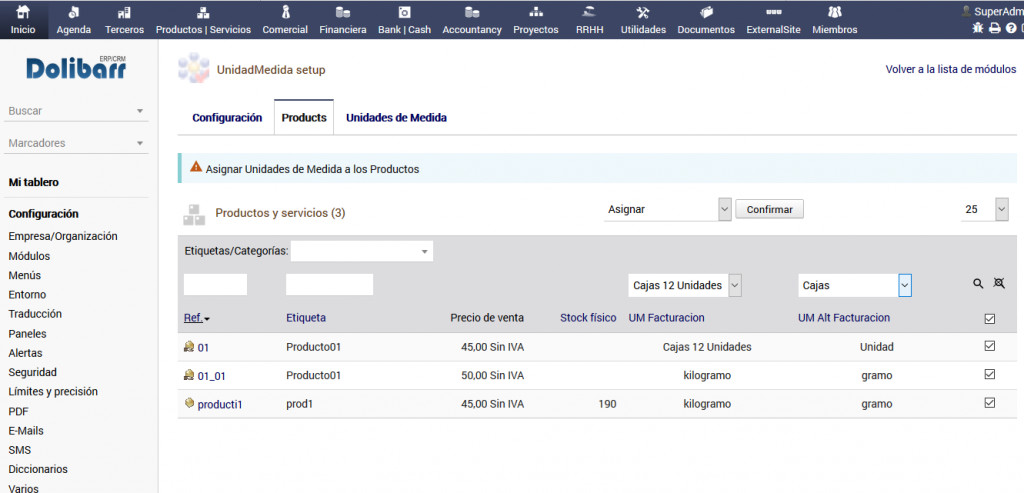
Task: Click the bug report icon
Action: 978,28
